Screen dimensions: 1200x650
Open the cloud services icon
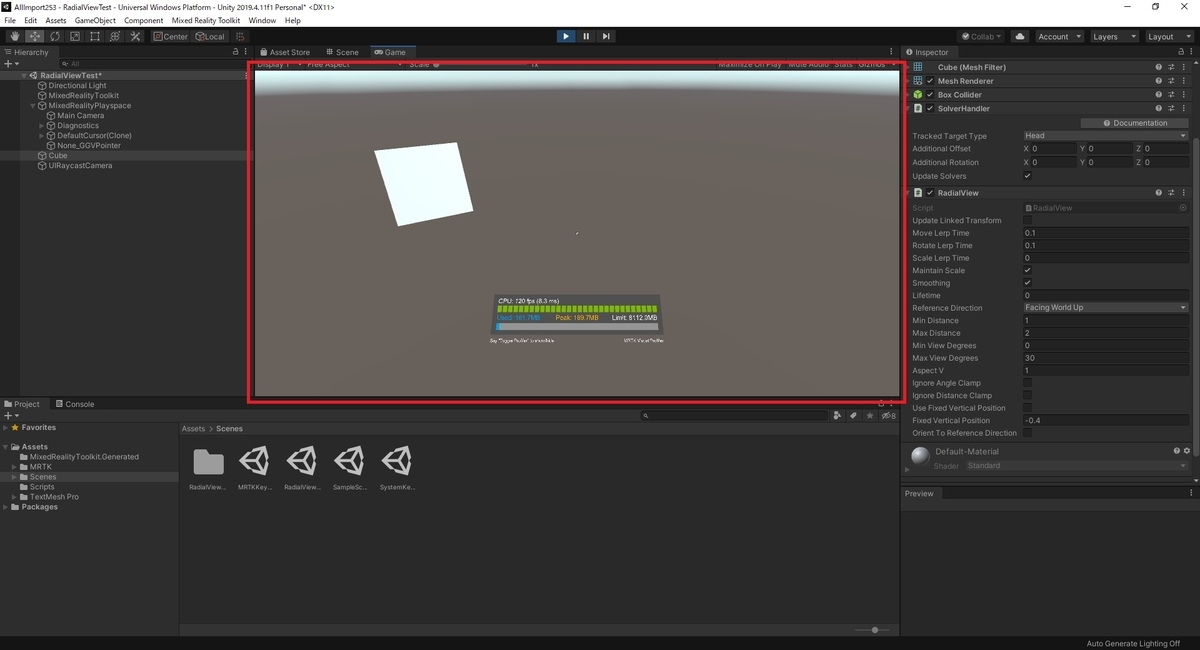point(1020,37)
